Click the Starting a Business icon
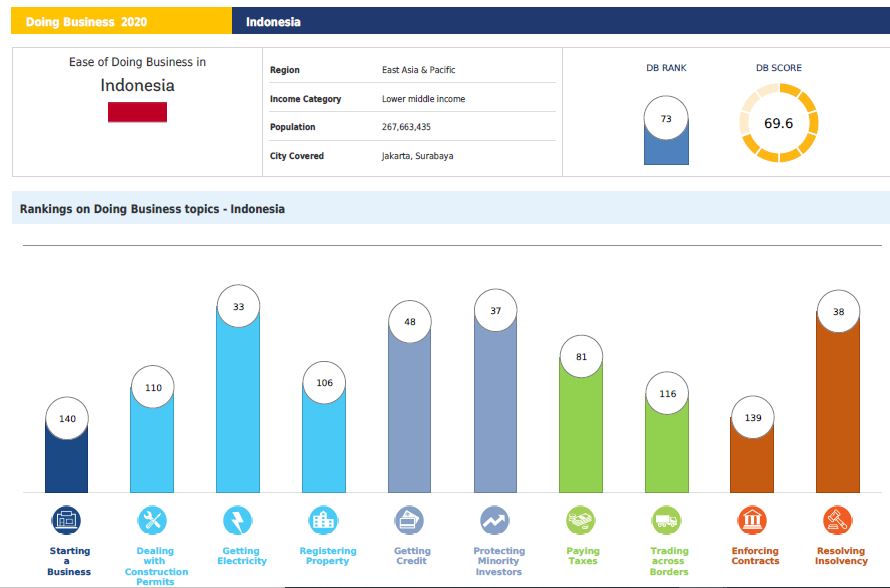890x588 pixels. [x=67, y=520]
